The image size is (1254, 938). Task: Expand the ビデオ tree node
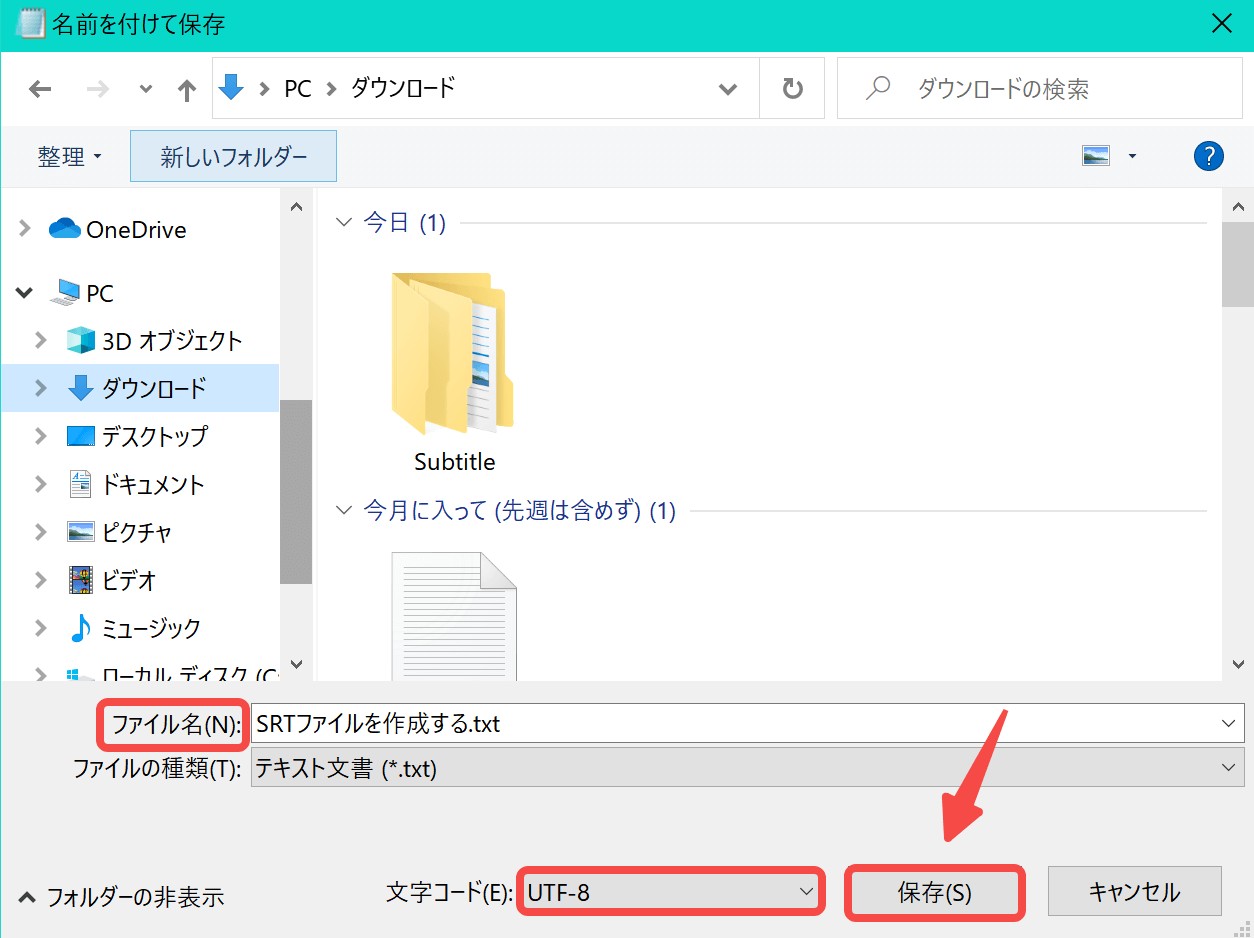coord(41,580)
